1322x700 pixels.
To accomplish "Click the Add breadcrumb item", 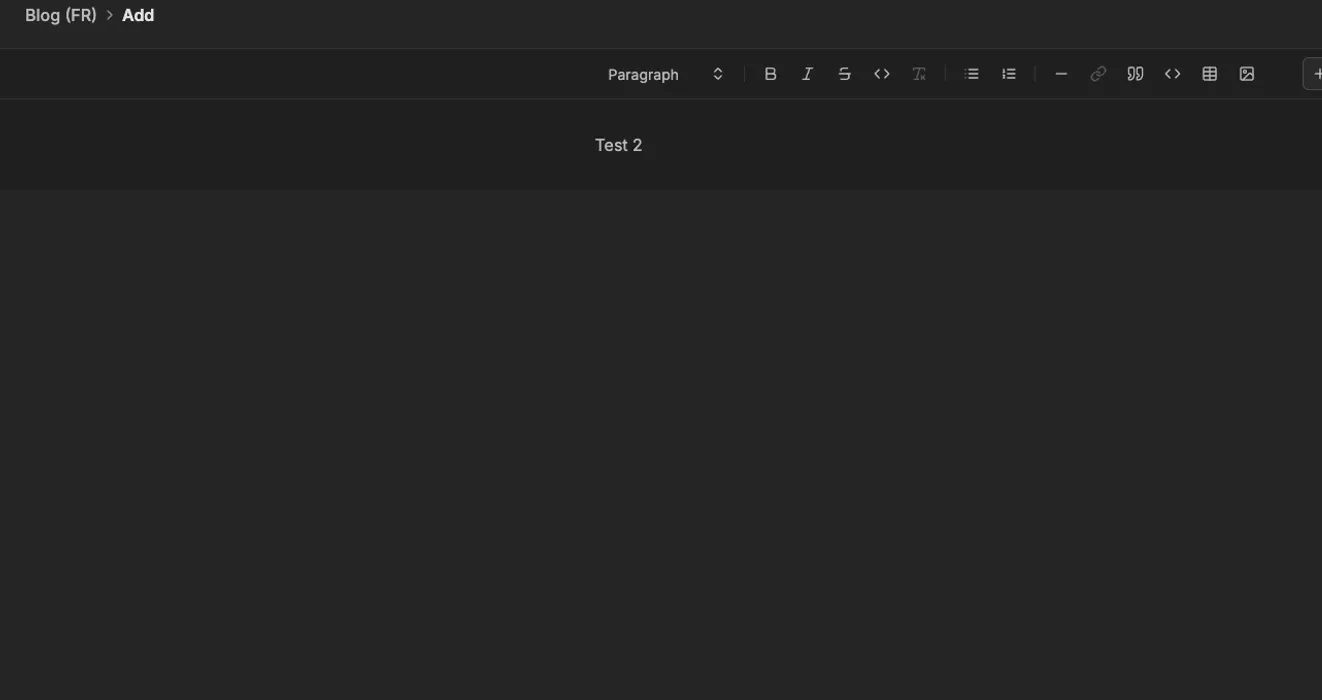I will [138, 15].
